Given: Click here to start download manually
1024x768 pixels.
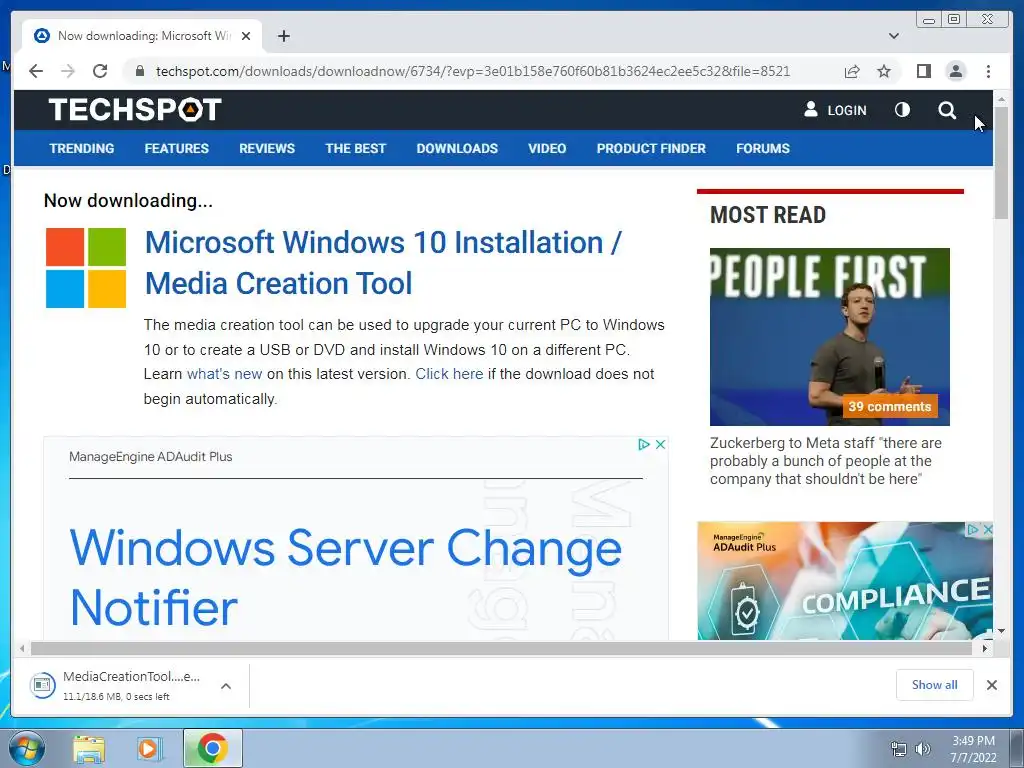Looking at the screenshot, I should coord(449,374).
